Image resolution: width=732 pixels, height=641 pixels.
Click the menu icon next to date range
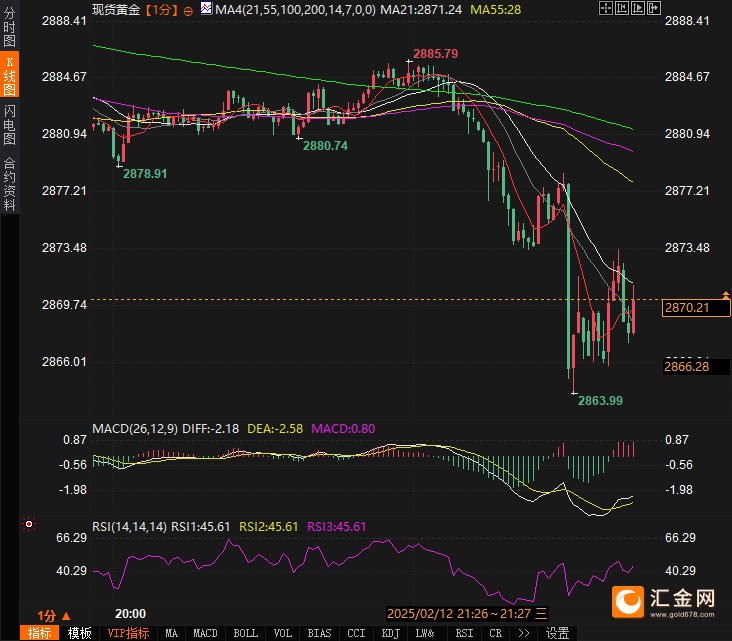tap(541, 613)
